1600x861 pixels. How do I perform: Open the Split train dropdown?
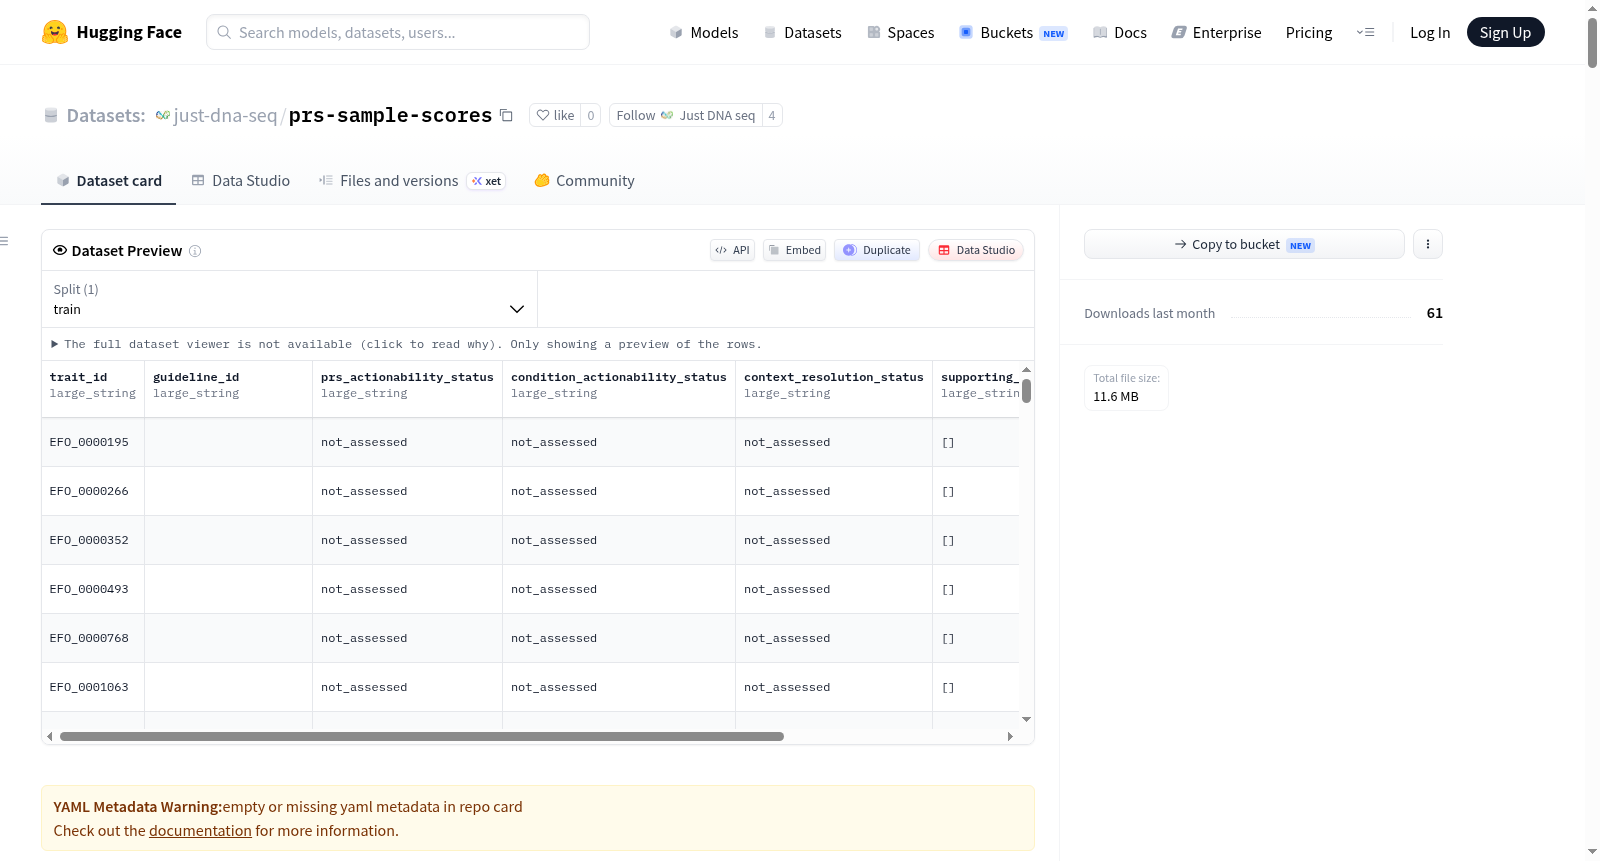289,299
